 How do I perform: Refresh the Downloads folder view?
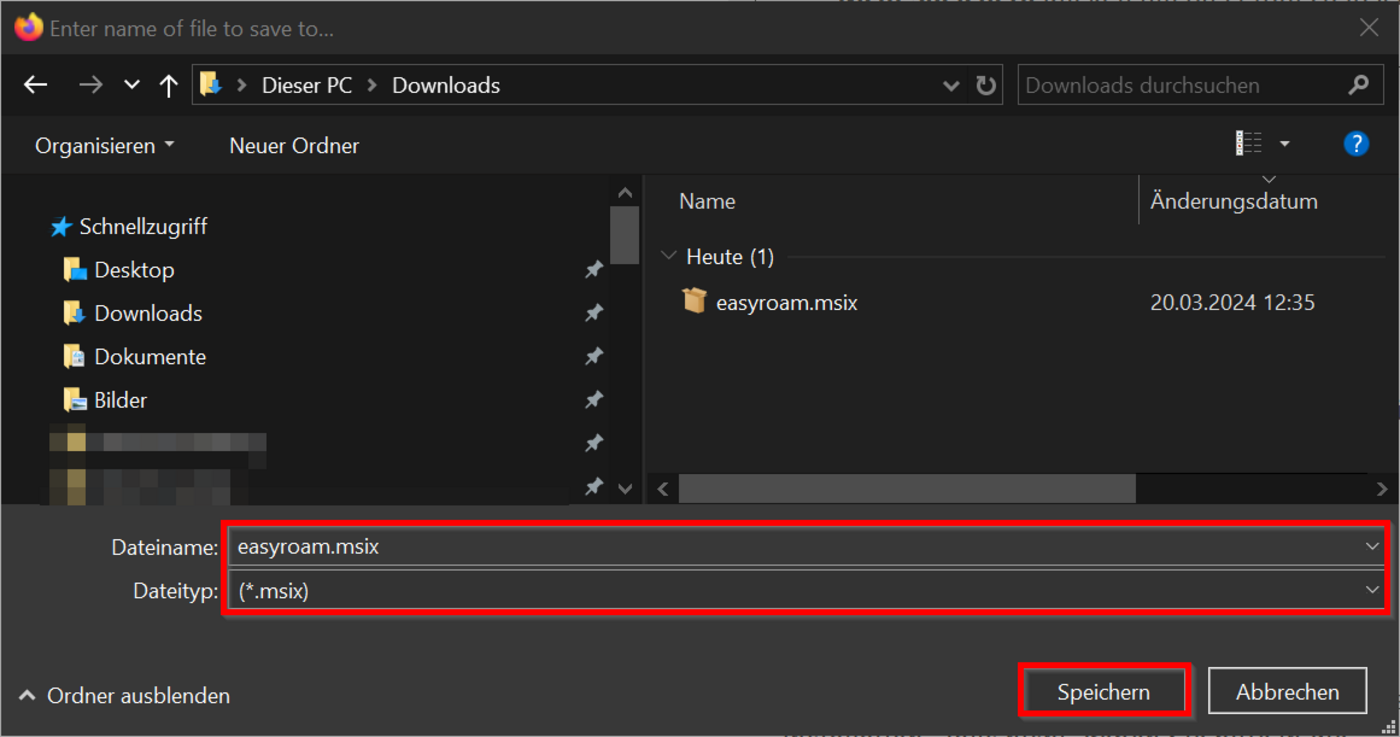coord(986,85)
